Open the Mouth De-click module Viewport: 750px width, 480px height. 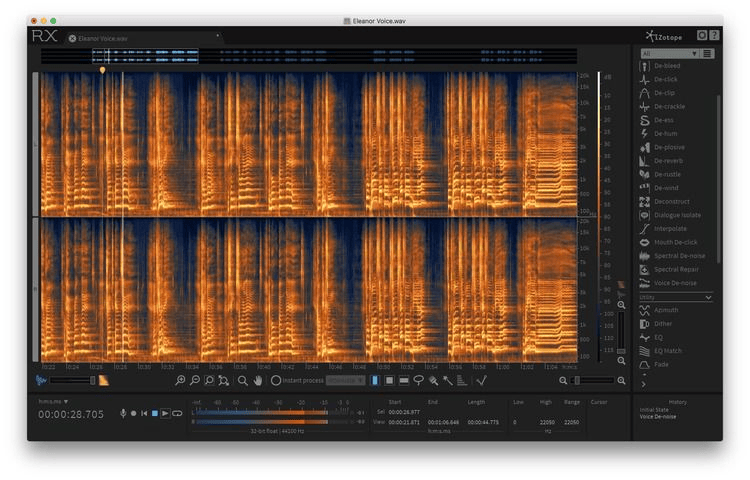(675, 242)
